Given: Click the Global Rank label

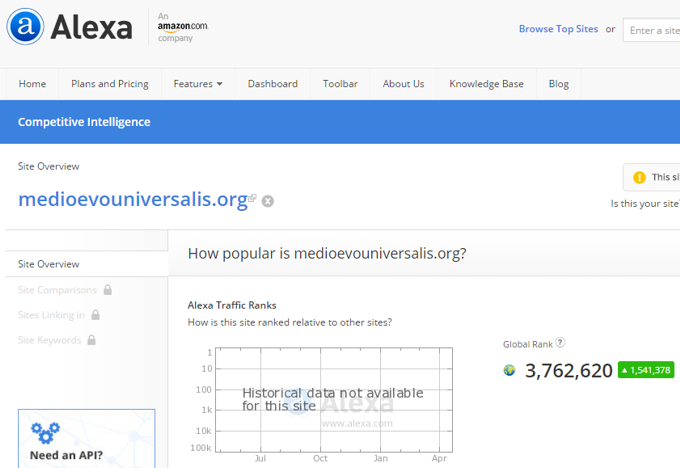Looking at the screenshot, I should (x=528, y=344).
